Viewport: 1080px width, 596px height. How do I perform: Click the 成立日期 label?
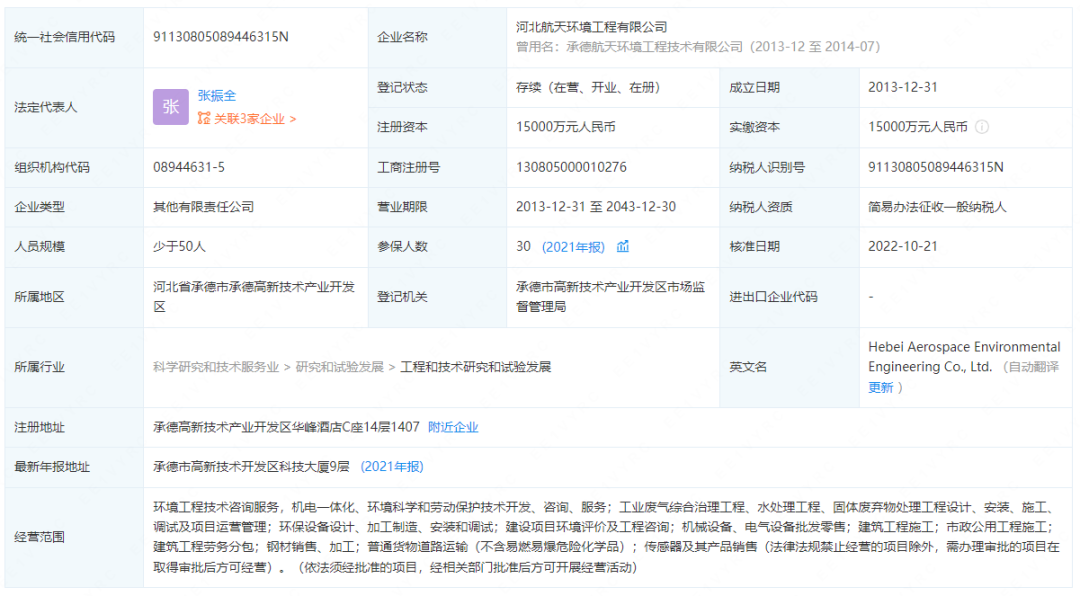[754, 88]
